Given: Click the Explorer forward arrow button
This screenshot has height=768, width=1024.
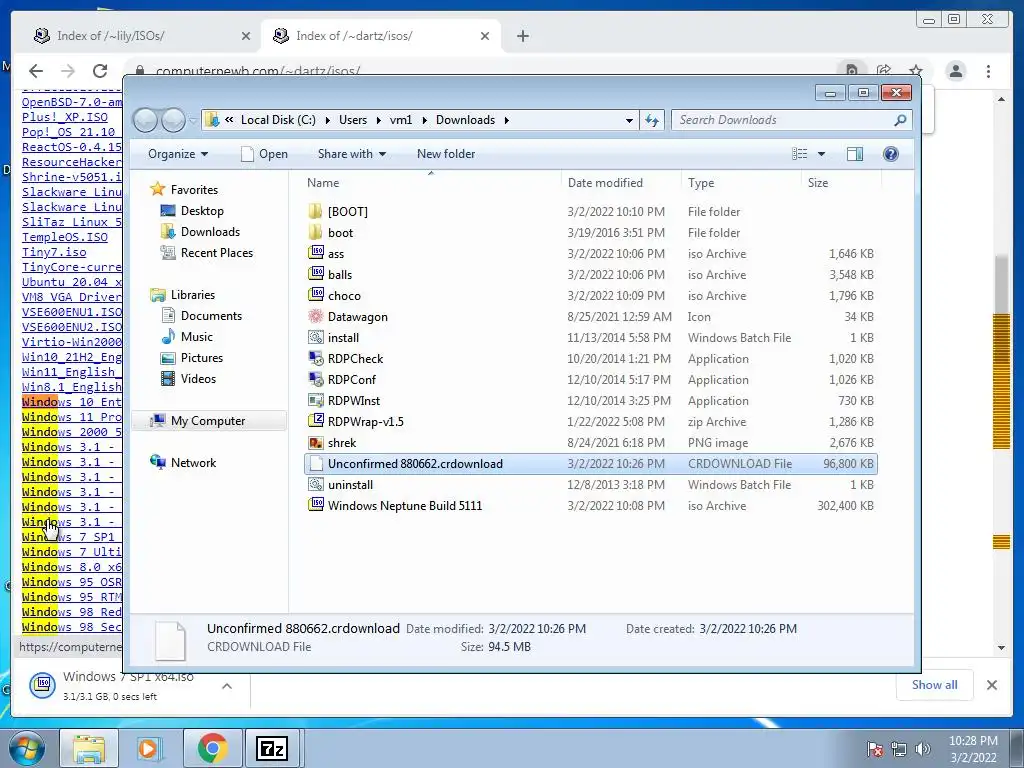Looking at the screenshot, I should tap(173, 120).
